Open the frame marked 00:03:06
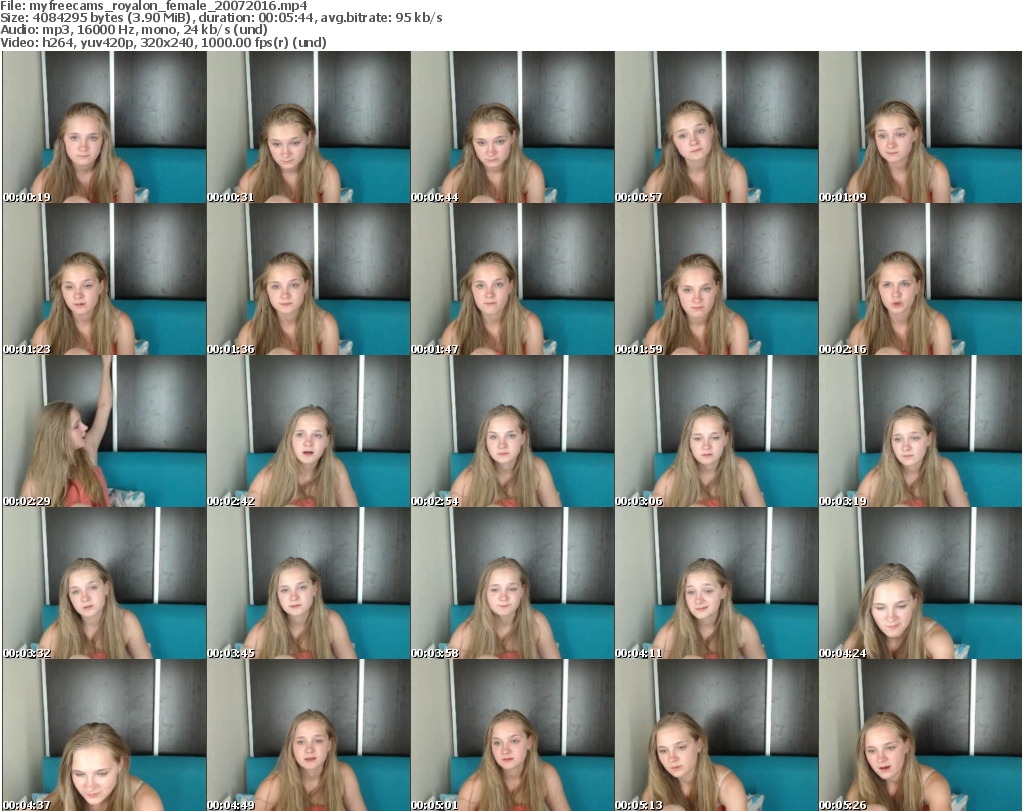Viewport: 1024px width, 811px height. point(716,431)
